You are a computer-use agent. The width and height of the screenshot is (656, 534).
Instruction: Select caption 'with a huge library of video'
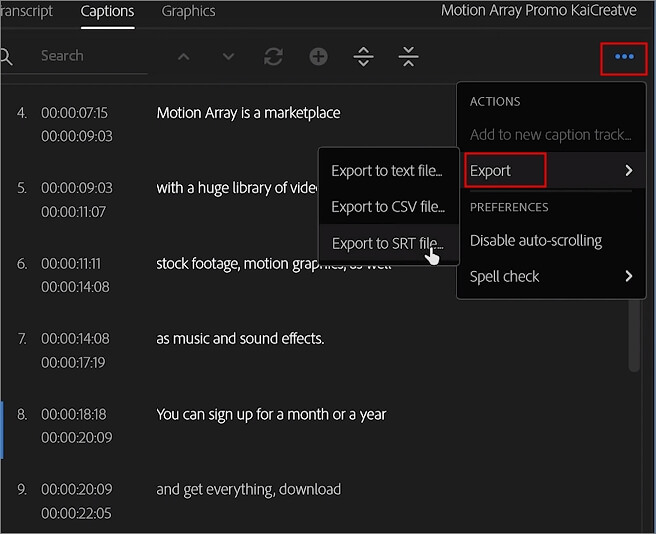click(237, 188)
